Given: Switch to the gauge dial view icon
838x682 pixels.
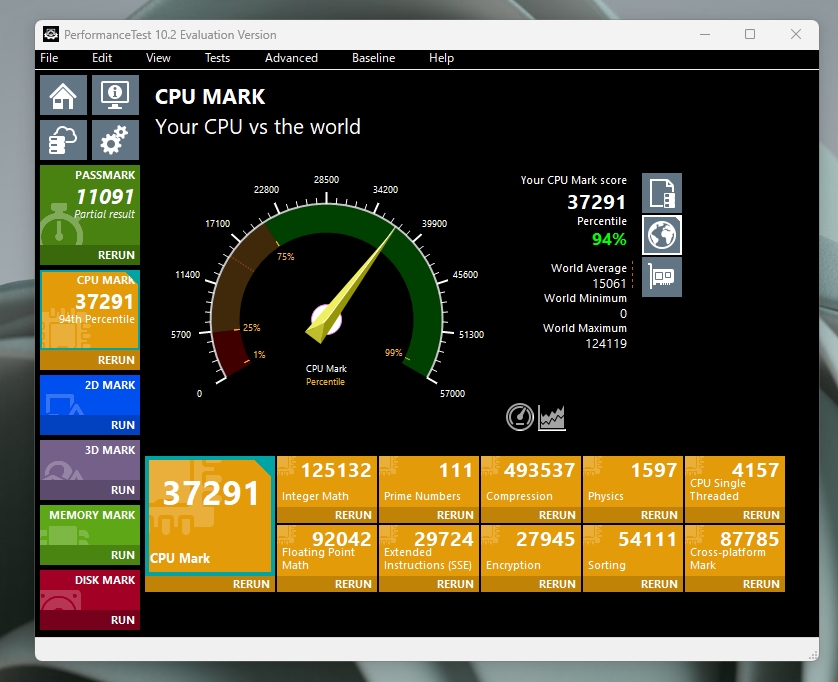Looking at the screenshot, I should coord(519,417).
